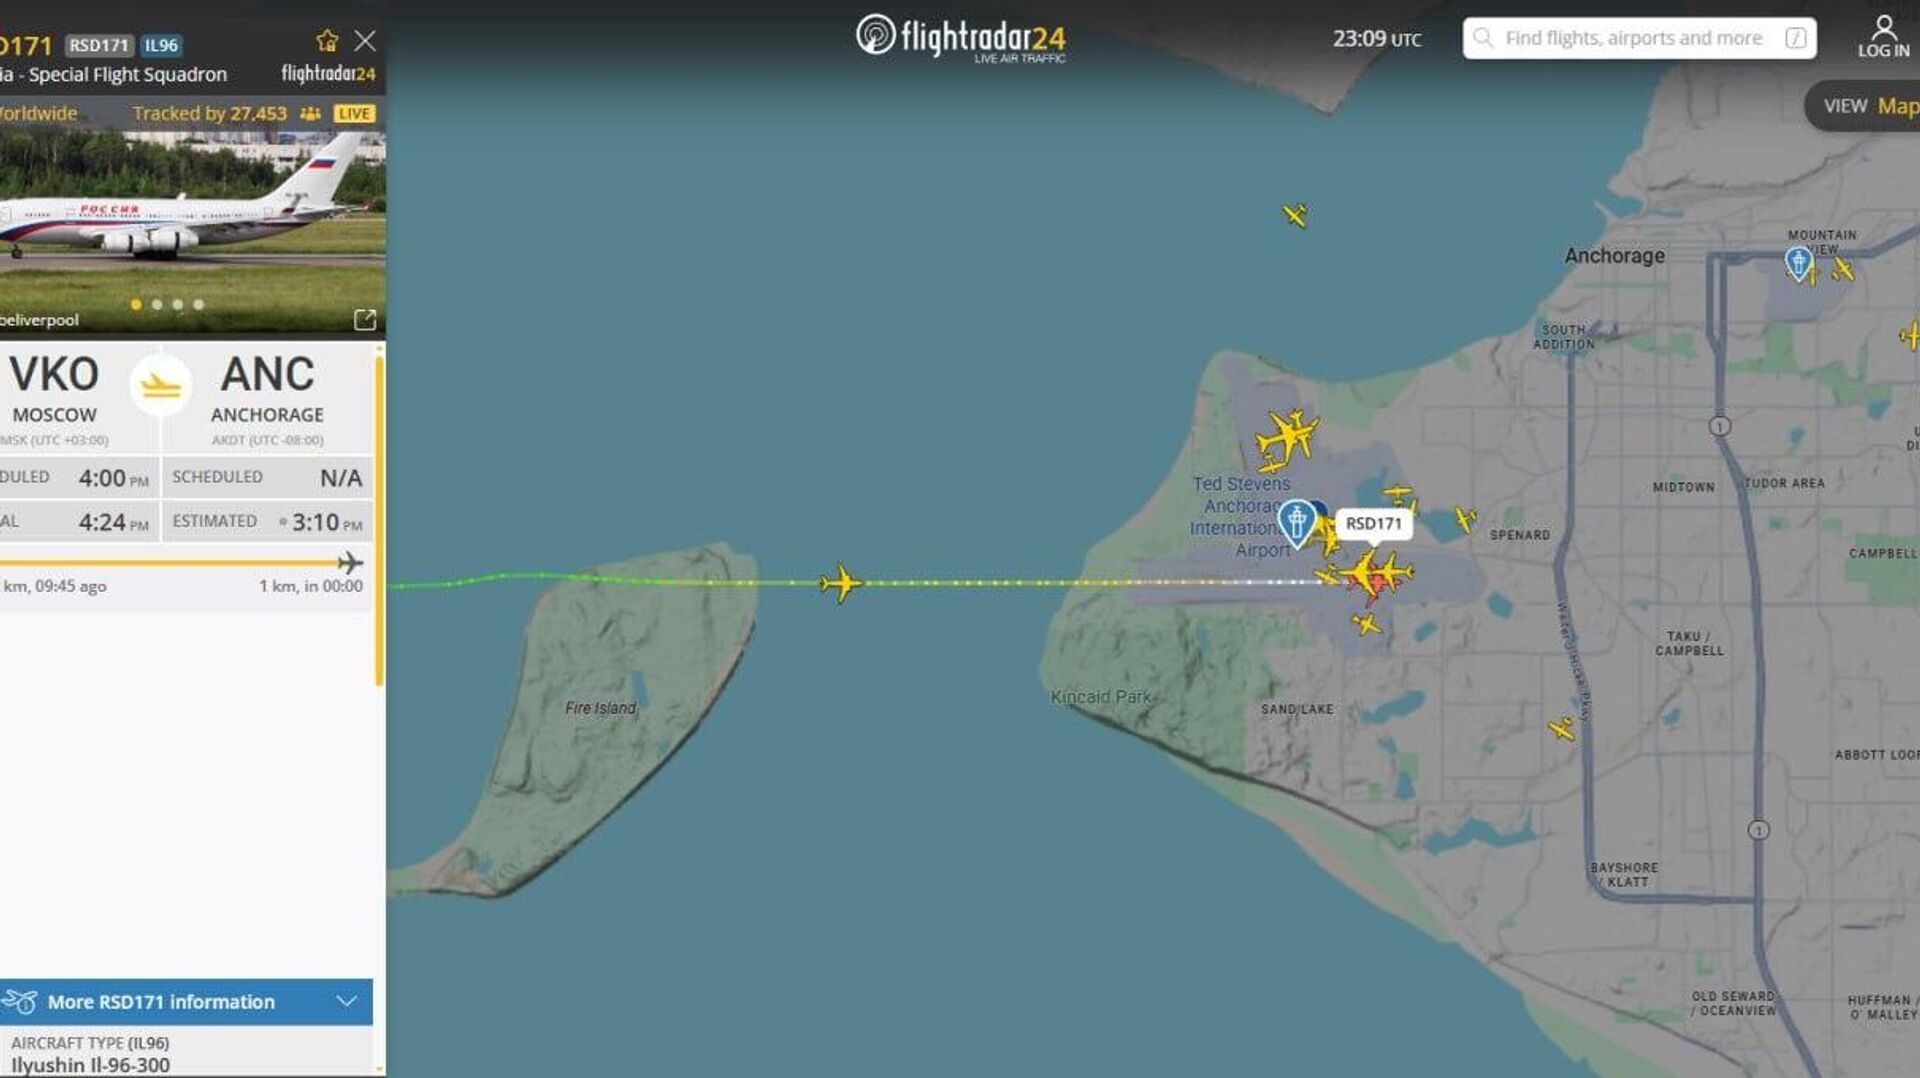
Task: Click the large aircraft north of the airport
Action: (1287, 438)
